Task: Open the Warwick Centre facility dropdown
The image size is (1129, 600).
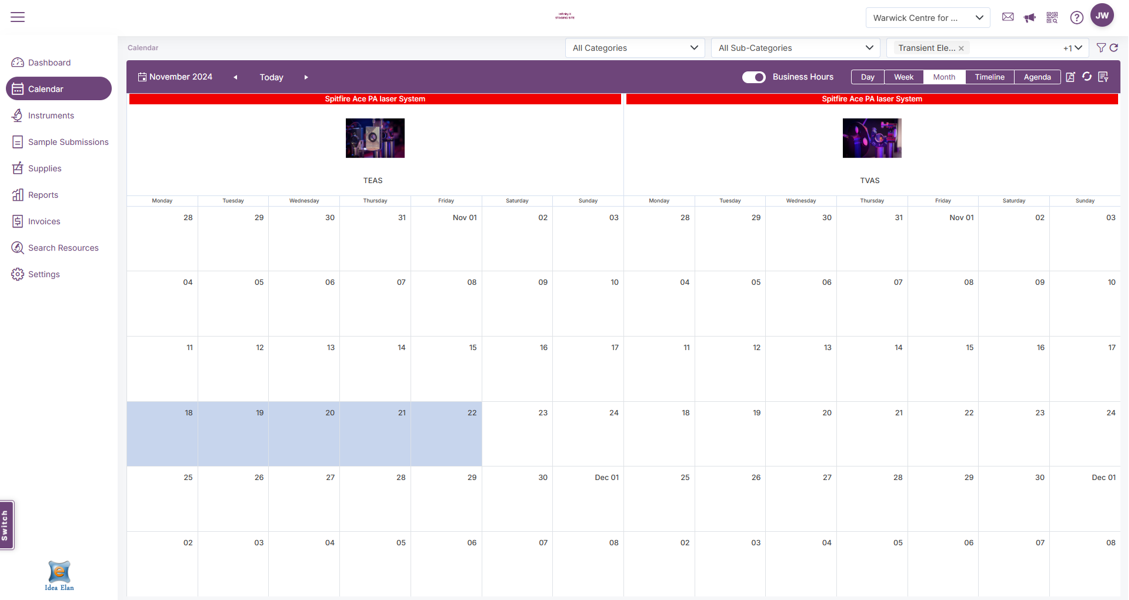Action: pos(927,17)
